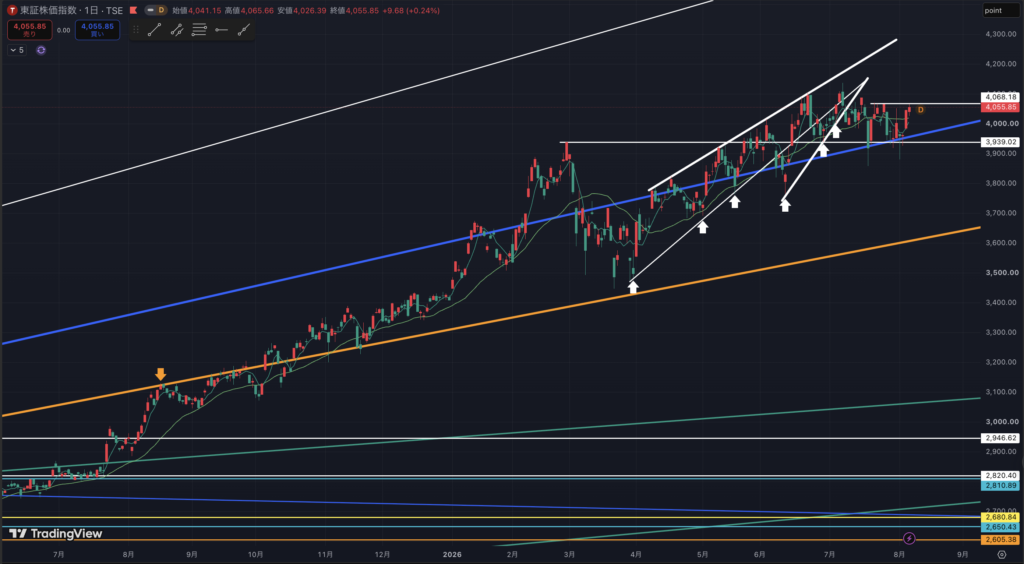Viewport: 1024px width, 564px height.
Task: Click the 2,820.40 price label
Action: tap(1000, 476)
